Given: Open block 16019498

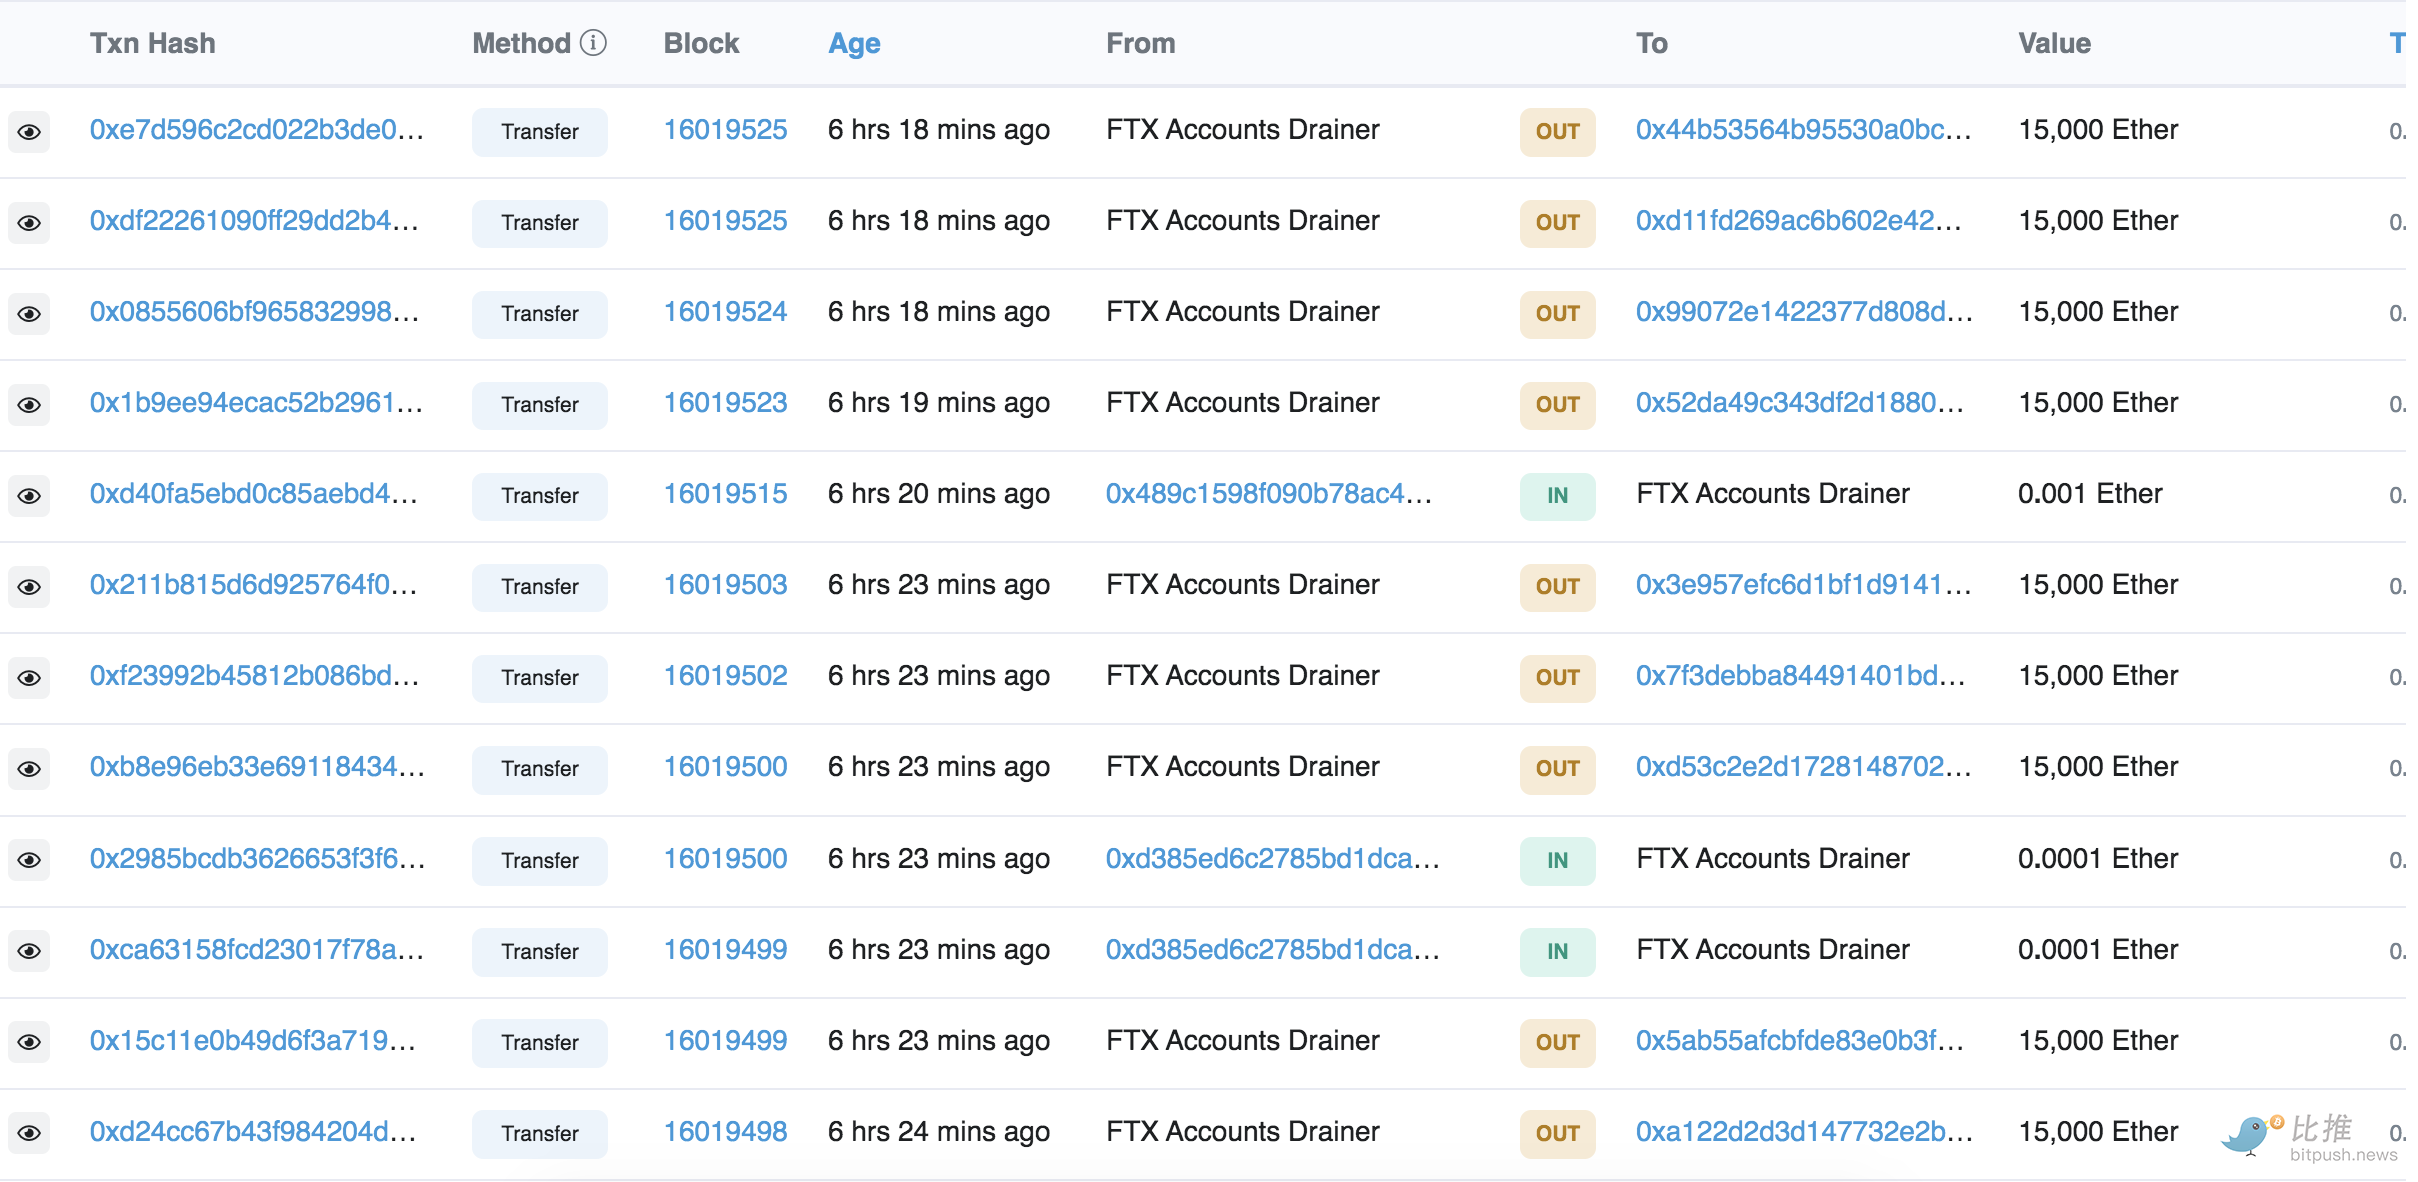Looking at the screenshot, I should pyautogui.click(x=725, y=1132).
